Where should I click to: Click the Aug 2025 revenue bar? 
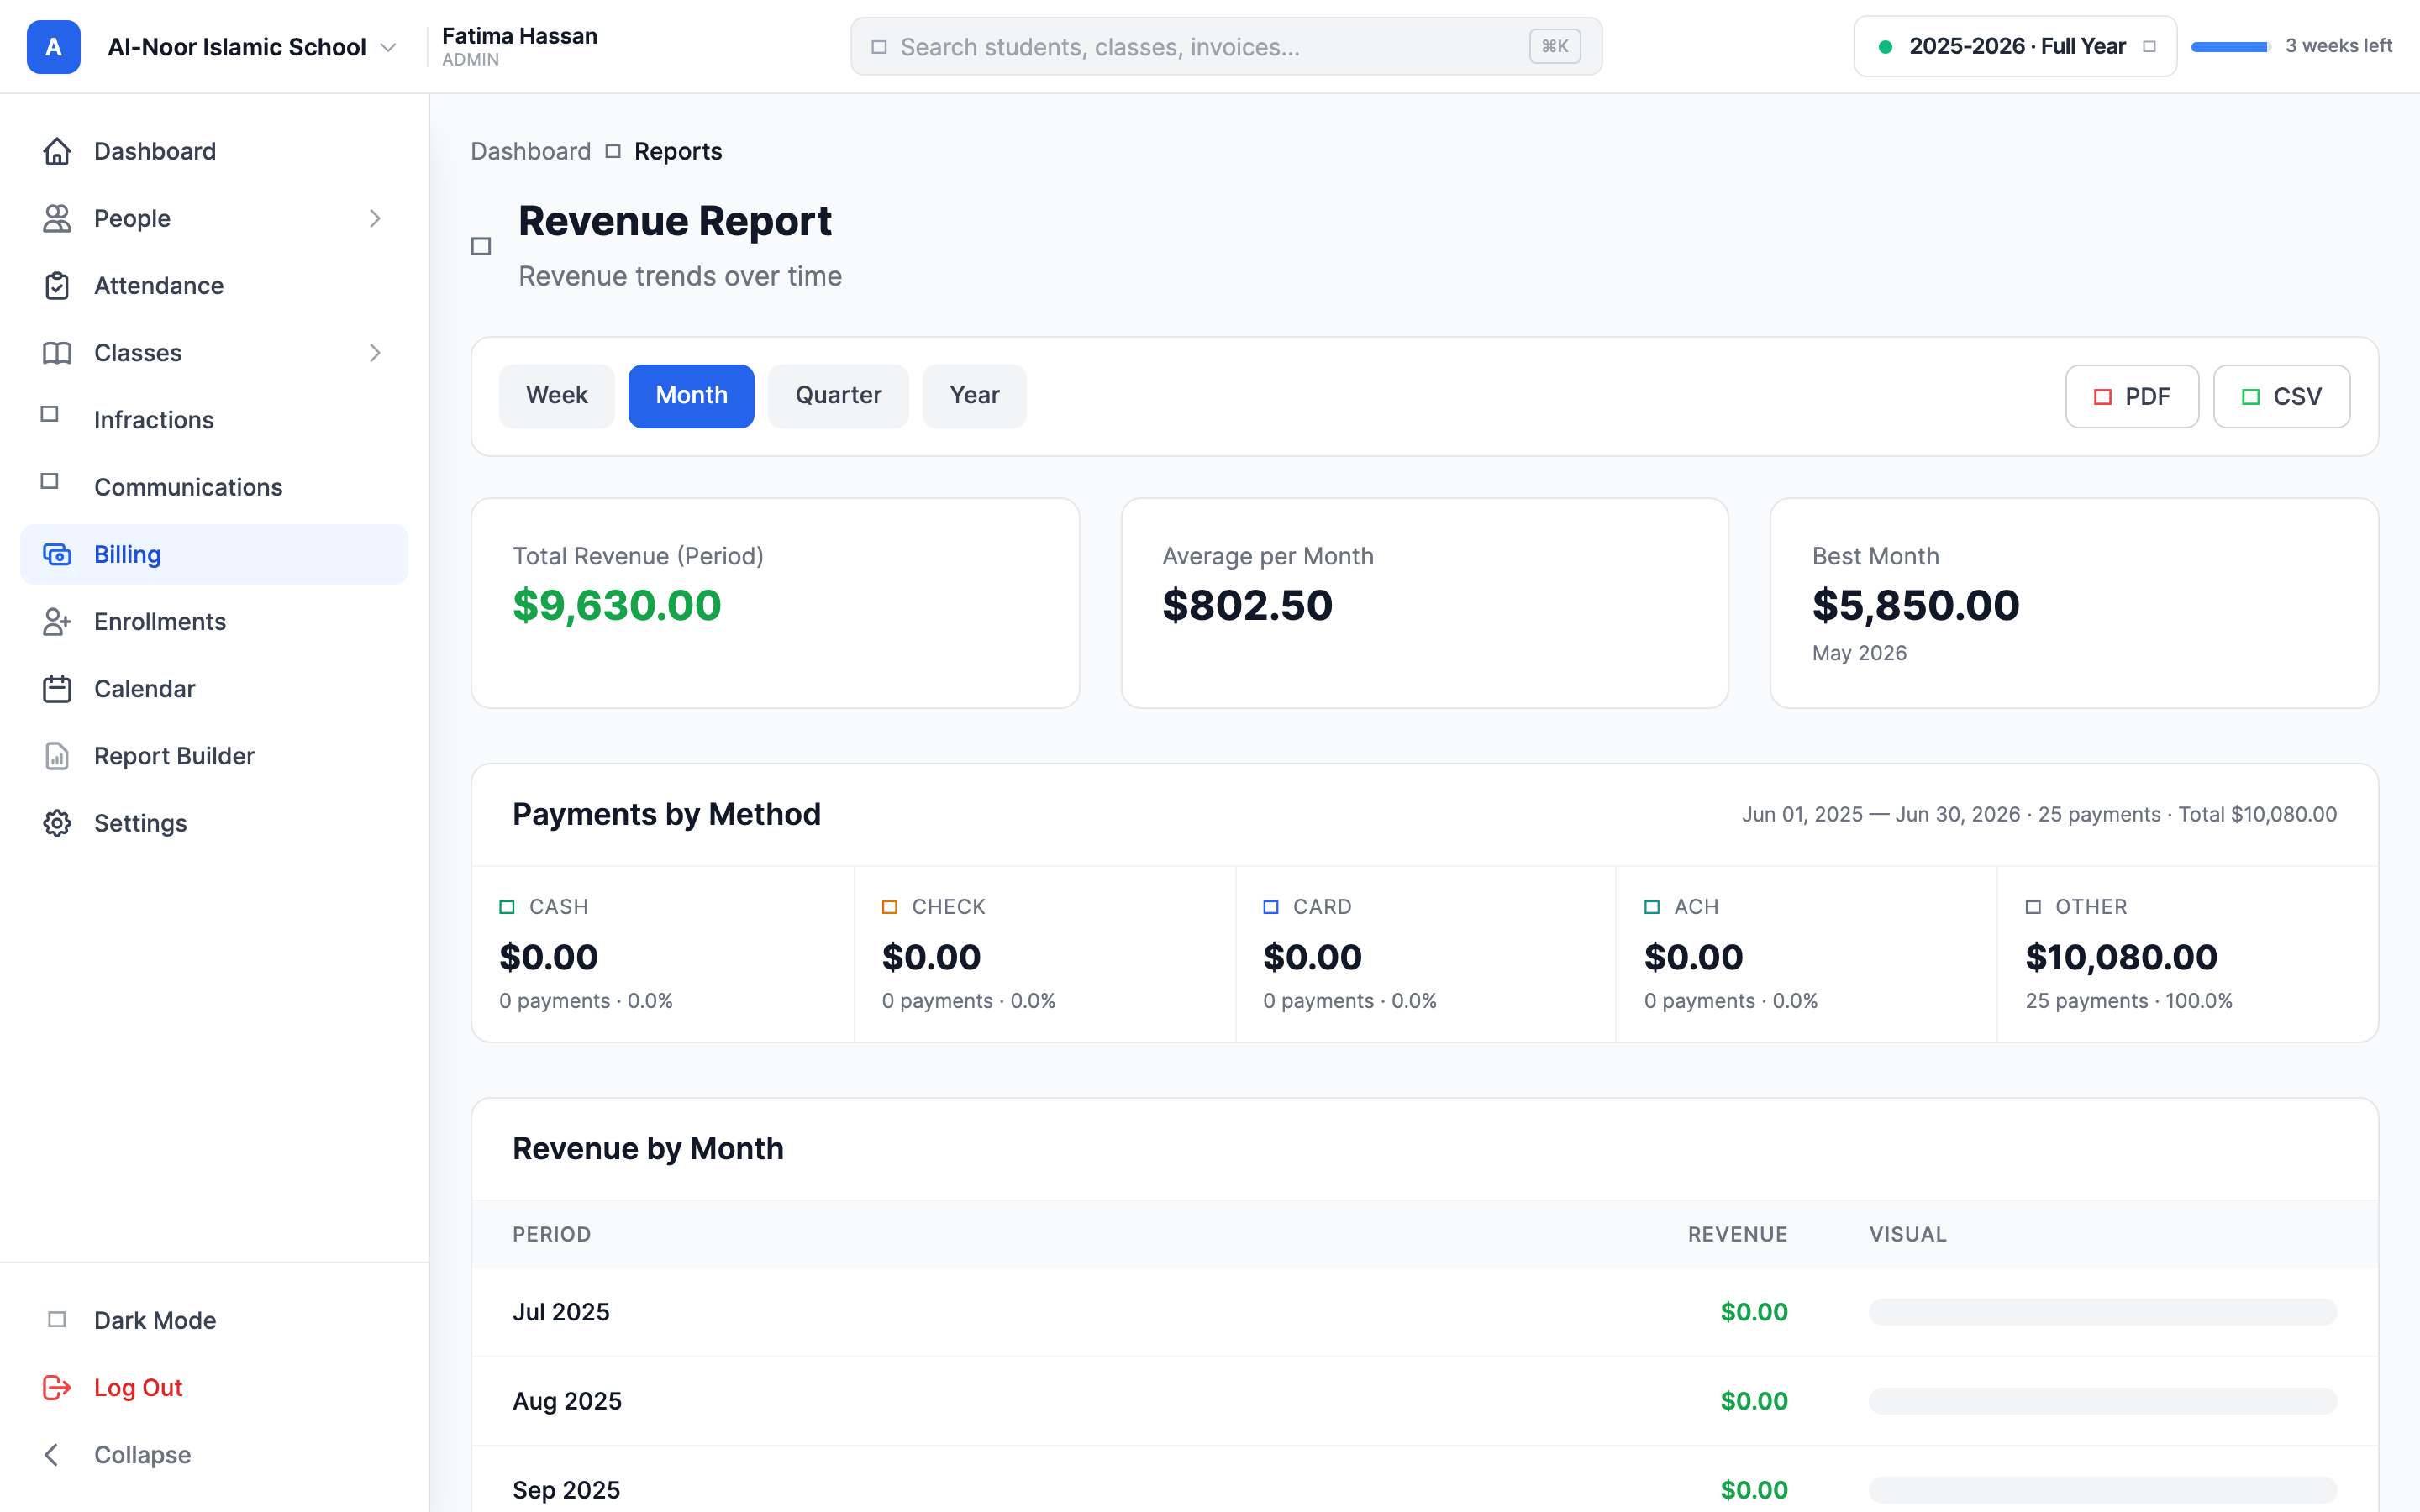click(2102, 1401)
